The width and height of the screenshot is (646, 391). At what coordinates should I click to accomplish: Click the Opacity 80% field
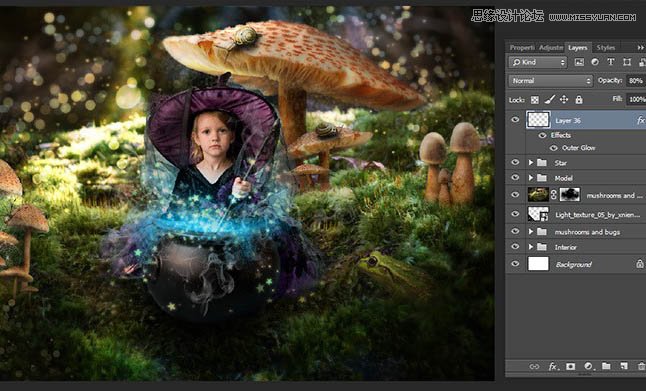[x=636, y=81]
